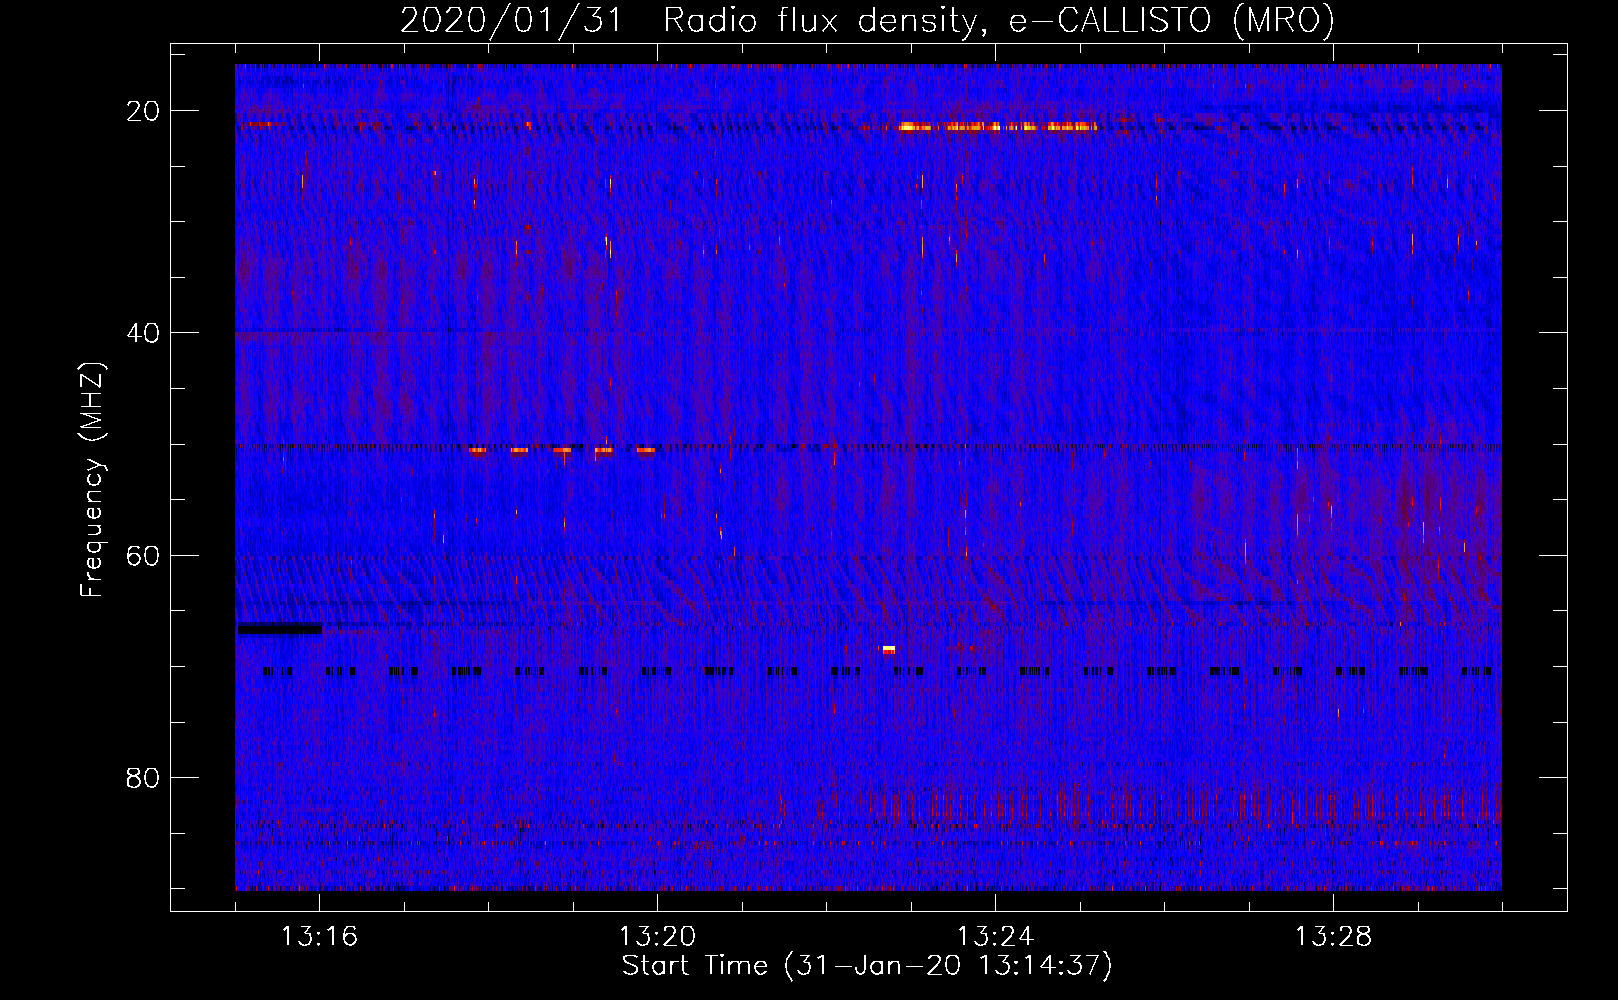Click the frequency tick label '60'
The width and height of the screenshot is (1618, 1000).
[143, 555]
